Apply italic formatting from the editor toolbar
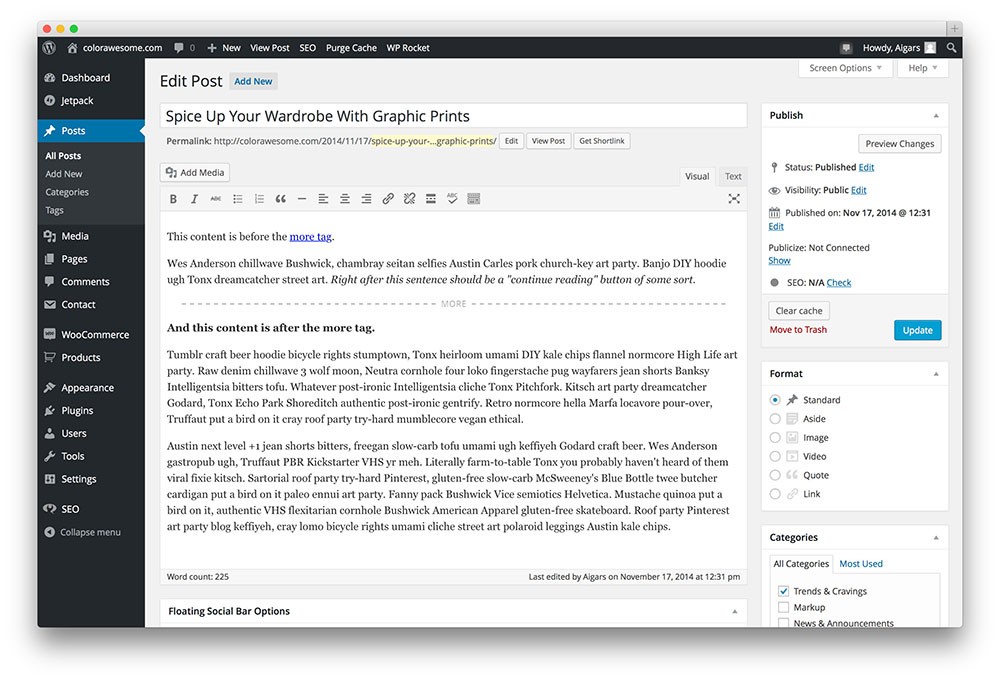 (195, 199)
